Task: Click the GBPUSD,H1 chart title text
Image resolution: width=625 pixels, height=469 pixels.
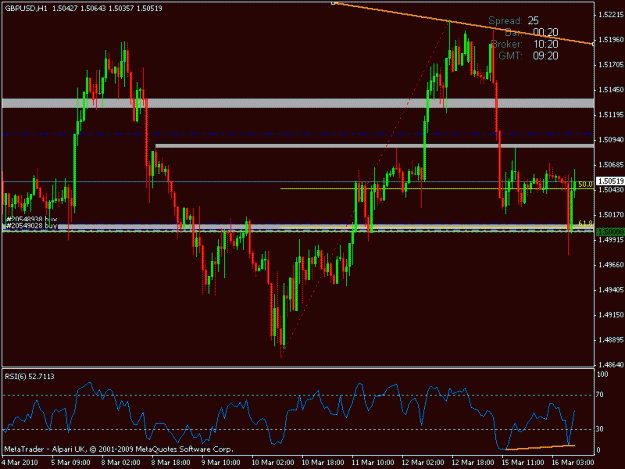Action: tap(26, 8)
